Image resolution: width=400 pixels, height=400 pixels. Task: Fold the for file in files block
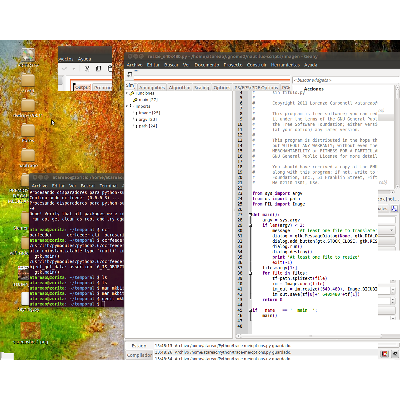coord(250,273)
